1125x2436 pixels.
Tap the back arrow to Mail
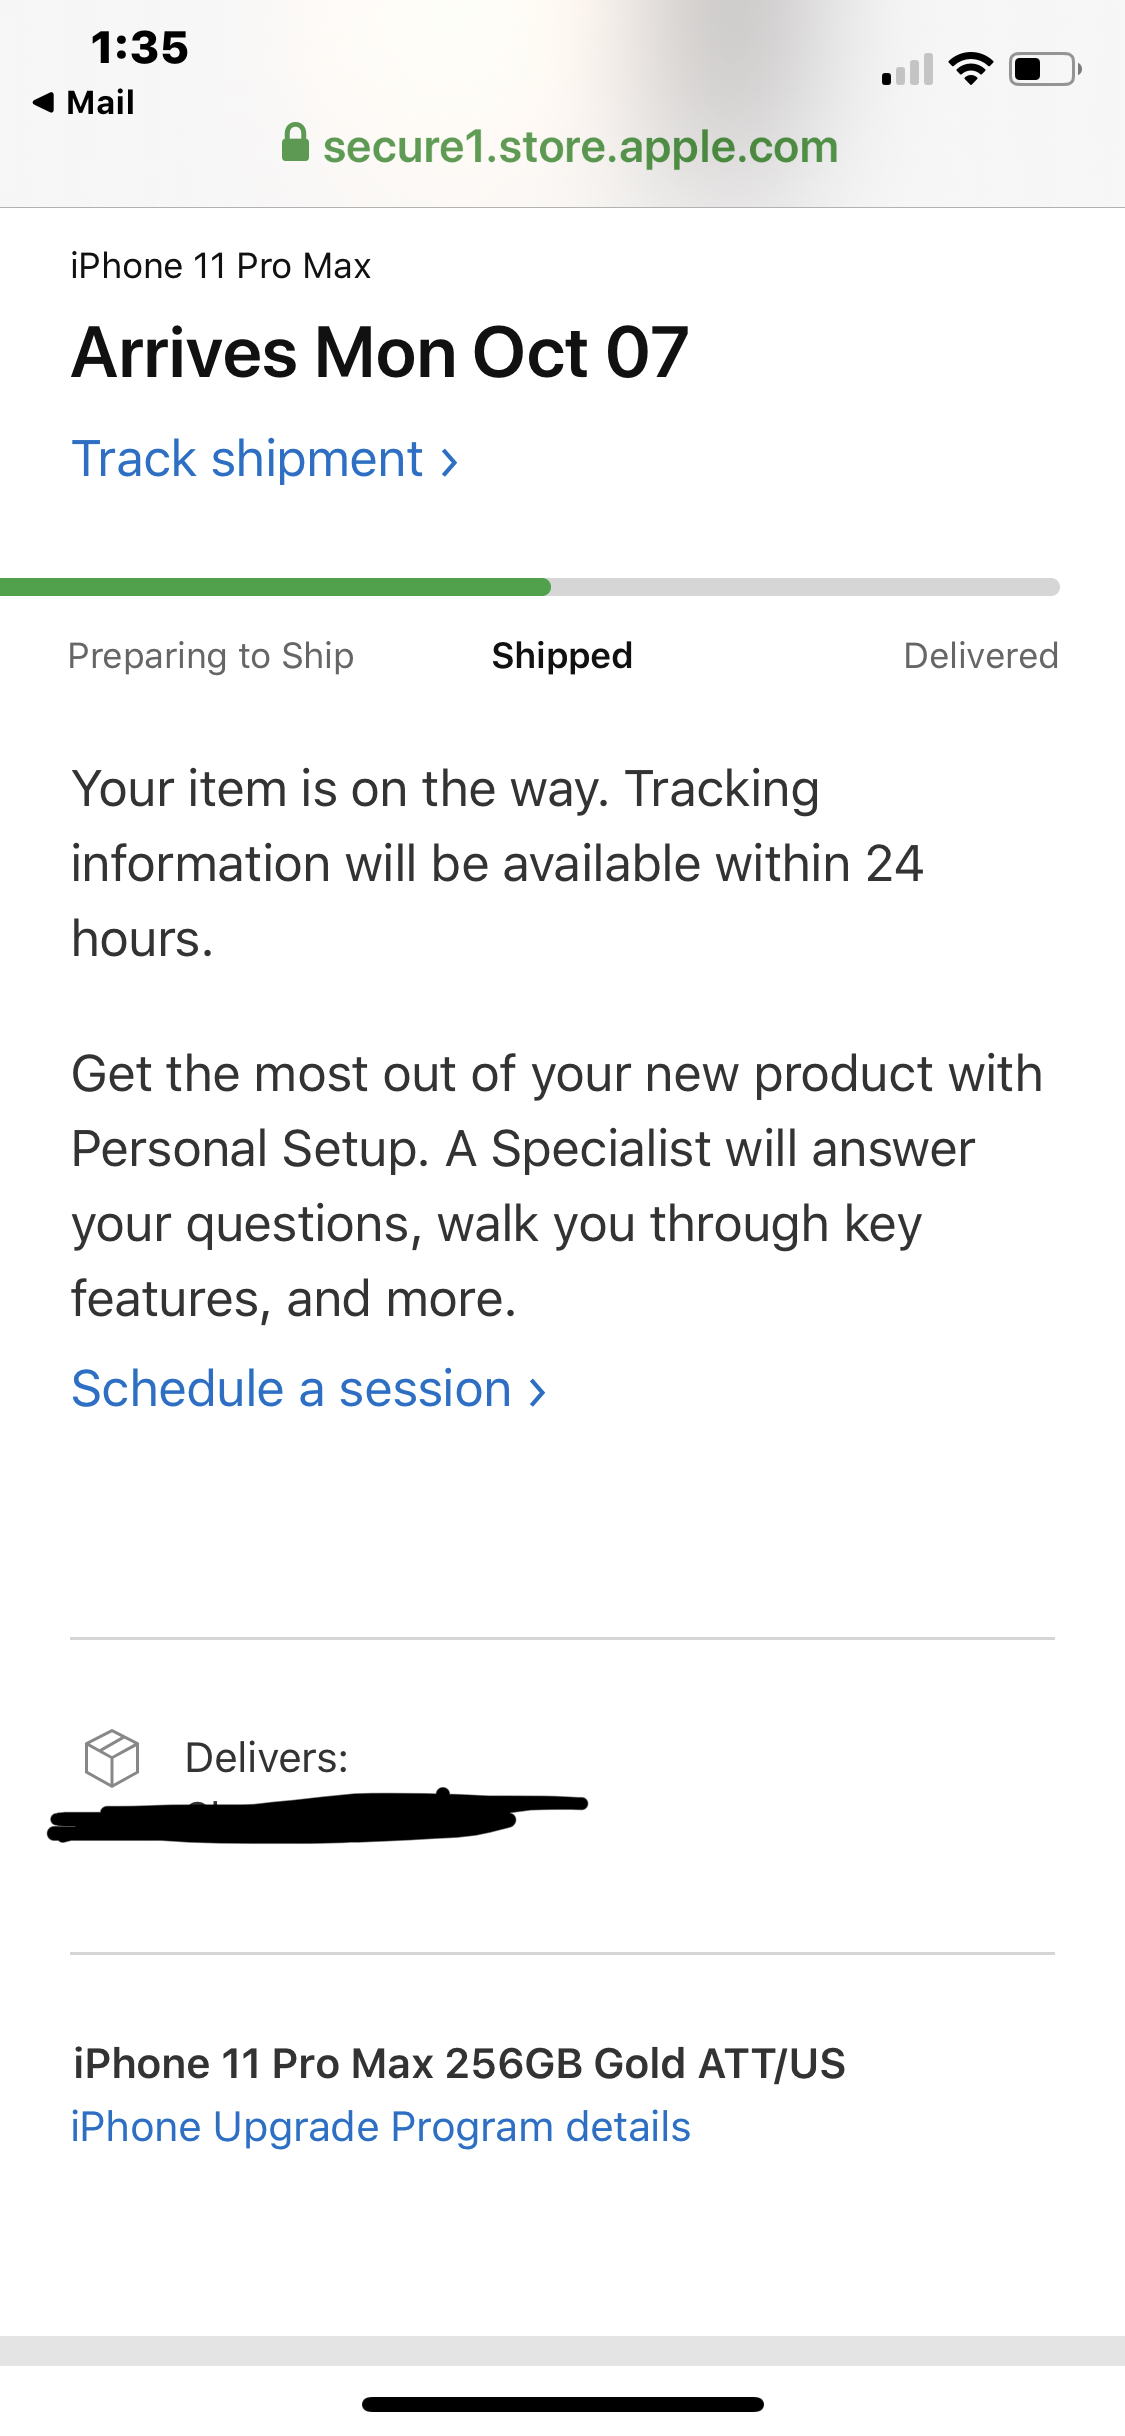point(43,102)
